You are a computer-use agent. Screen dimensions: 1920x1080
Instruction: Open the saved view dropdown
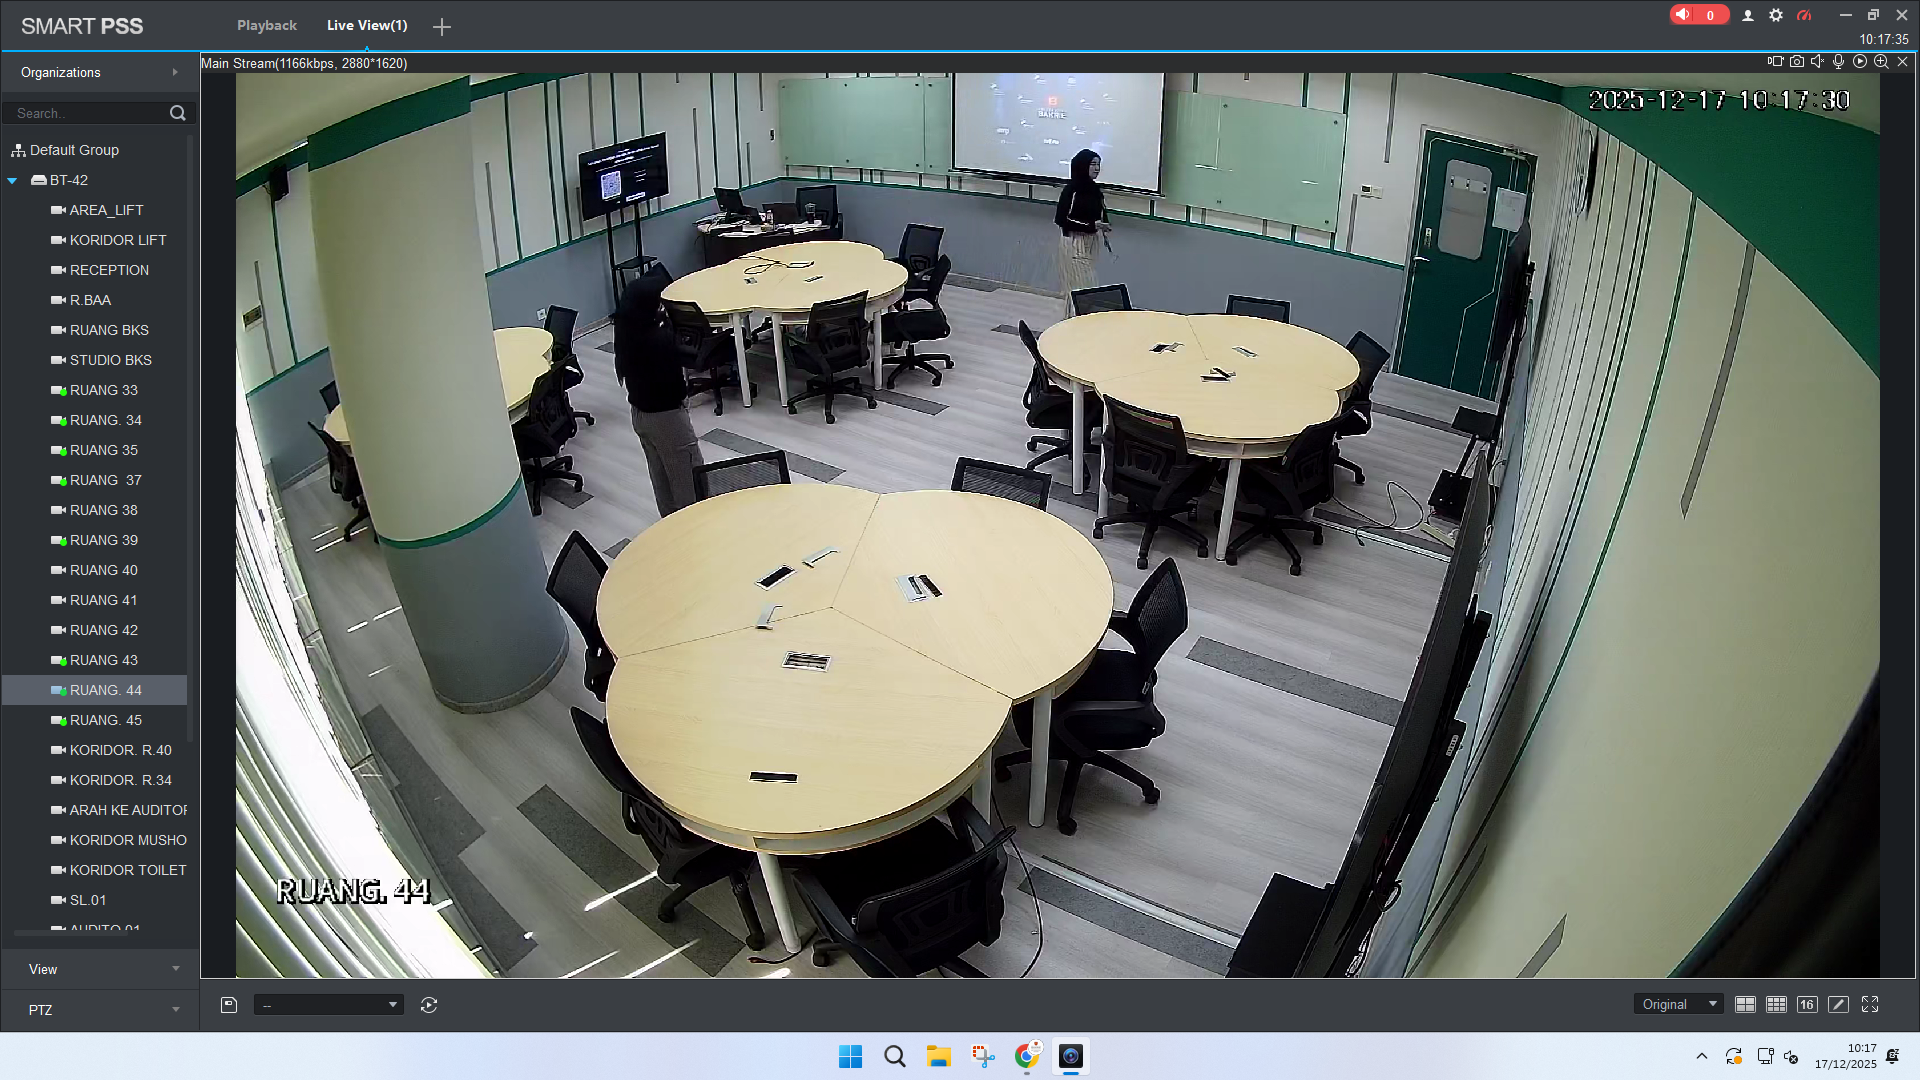tap(329, 1005)
